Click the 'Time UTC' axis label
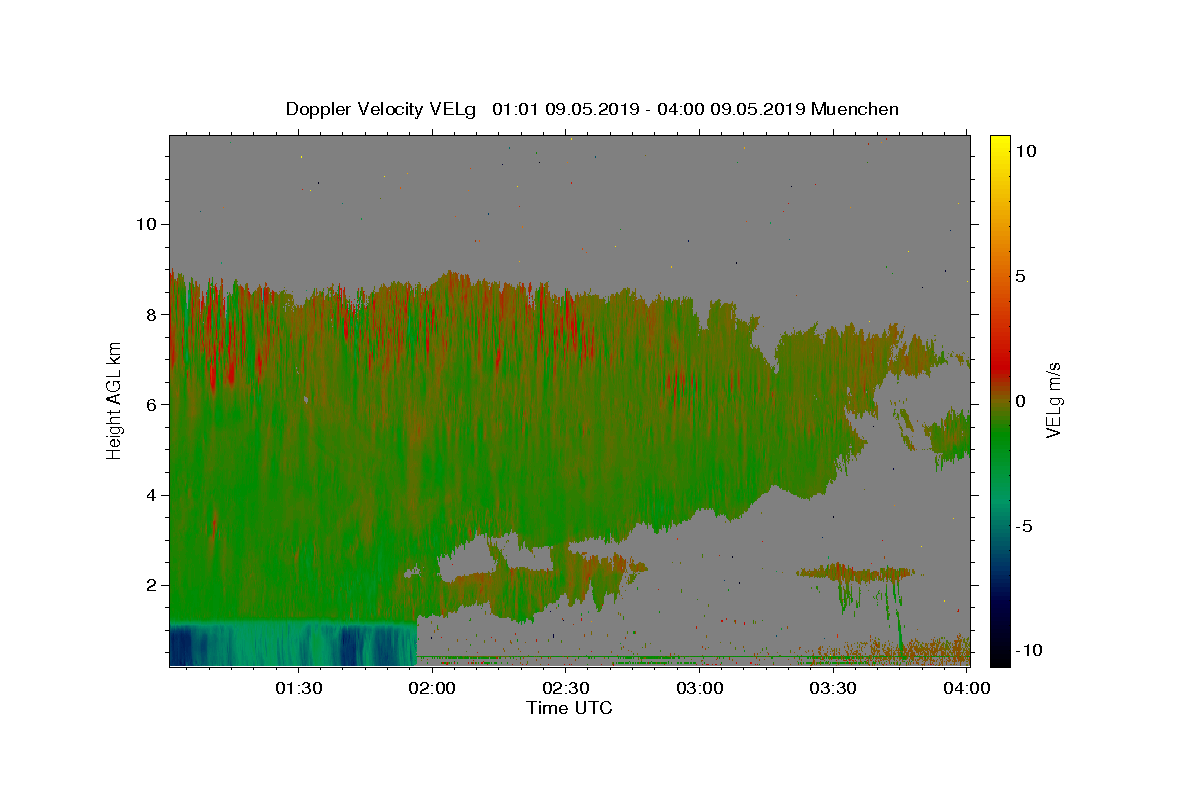Image resolution: width=1200 pixels, height=800 pixels. click(569, 708)
